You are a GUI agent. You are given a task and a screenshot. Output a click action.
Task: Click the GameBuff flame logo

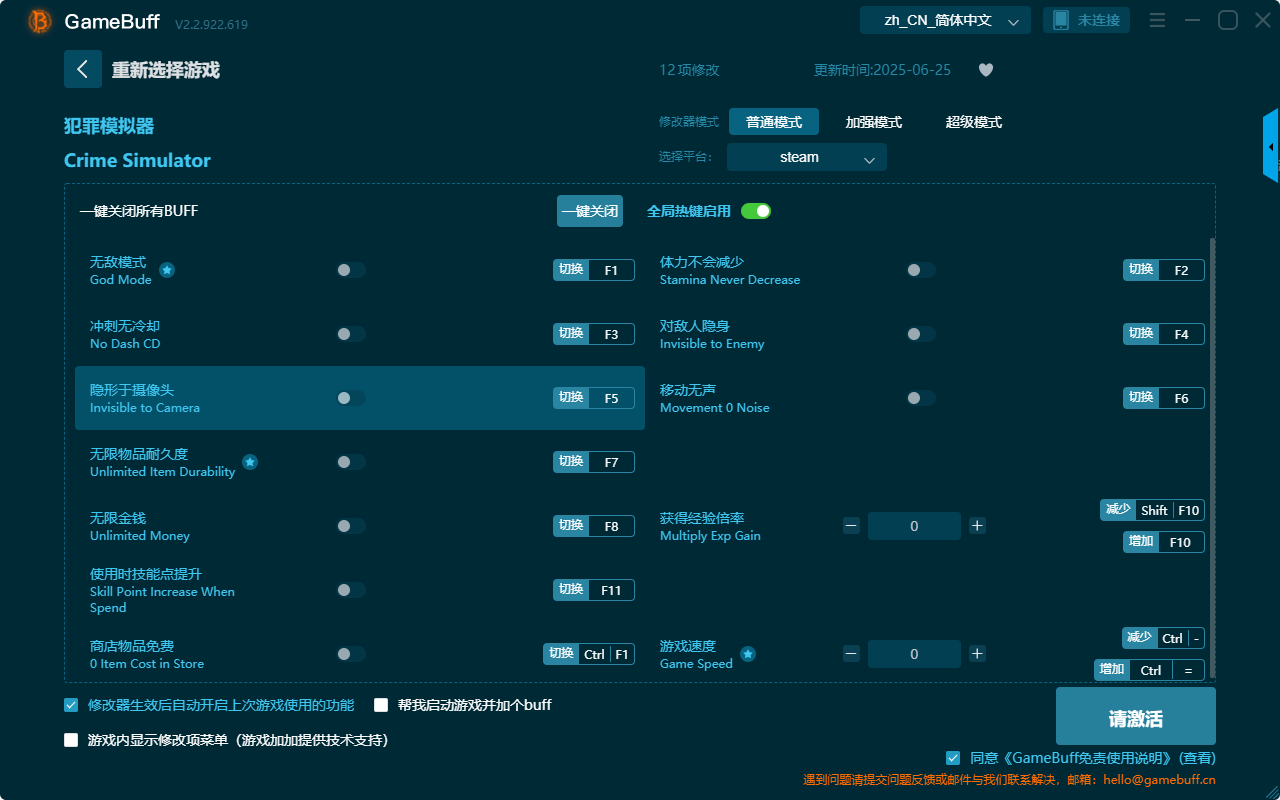pyautogui.click(x=38, y=20)
